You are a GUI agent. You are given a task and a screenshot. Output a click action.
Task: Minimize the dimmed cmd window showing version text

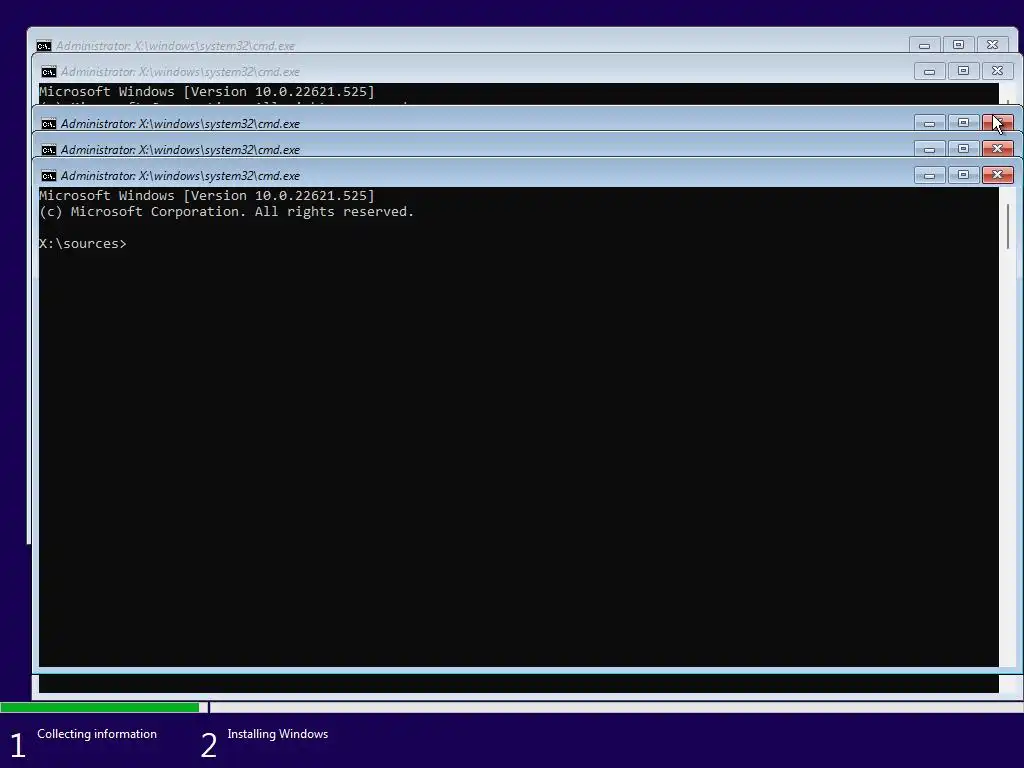[929, 71]
